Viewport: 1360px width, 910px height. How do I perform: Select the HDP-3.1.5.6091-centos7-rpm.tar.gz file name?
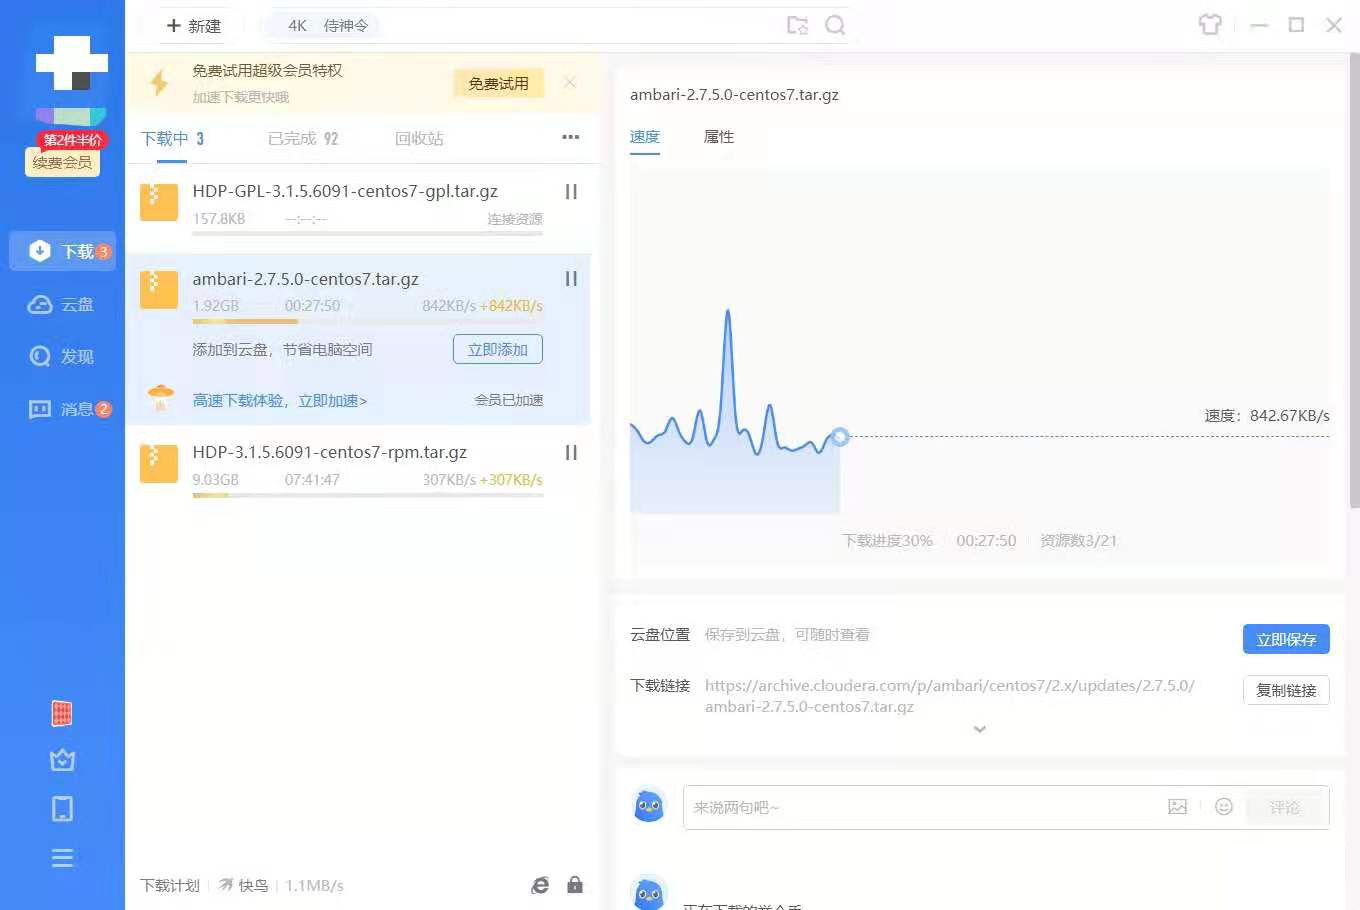coord(330,452)
